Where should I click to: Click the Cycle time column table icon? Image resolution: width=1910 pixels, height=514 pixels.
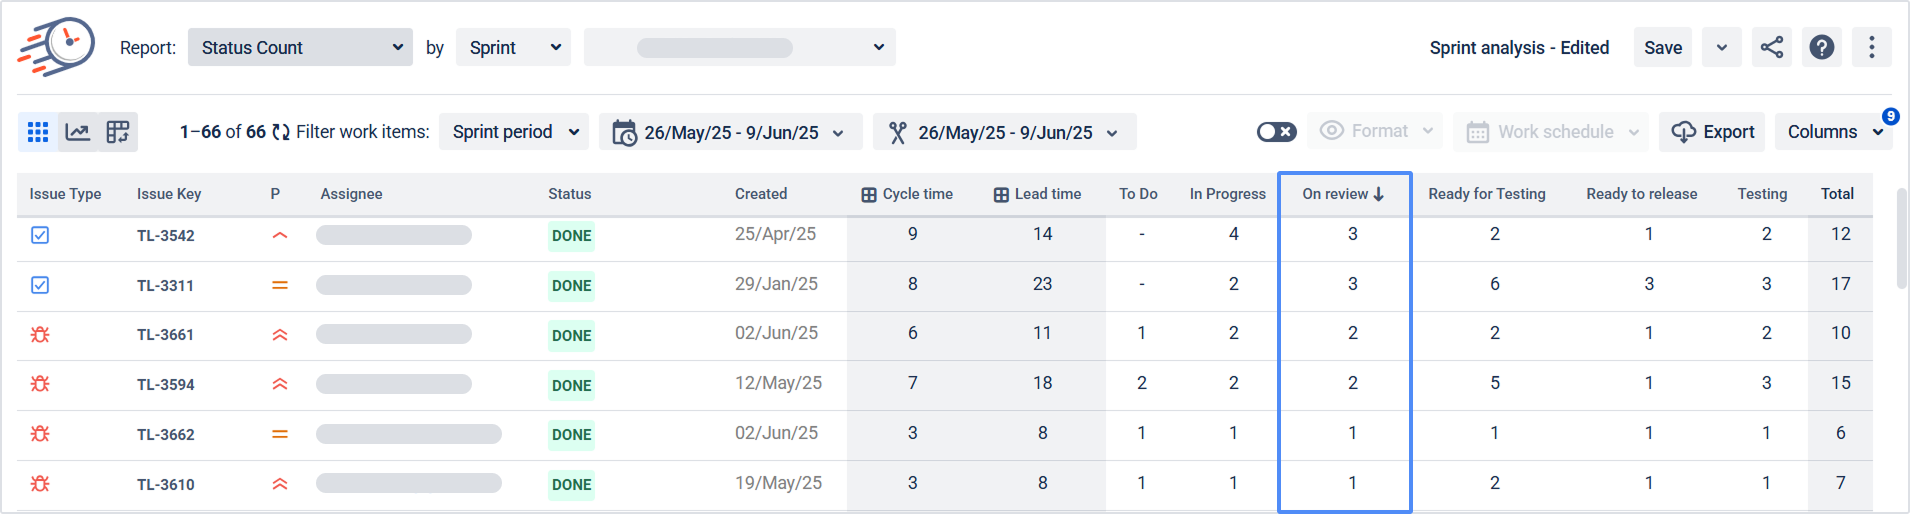[x=869, y=195]
